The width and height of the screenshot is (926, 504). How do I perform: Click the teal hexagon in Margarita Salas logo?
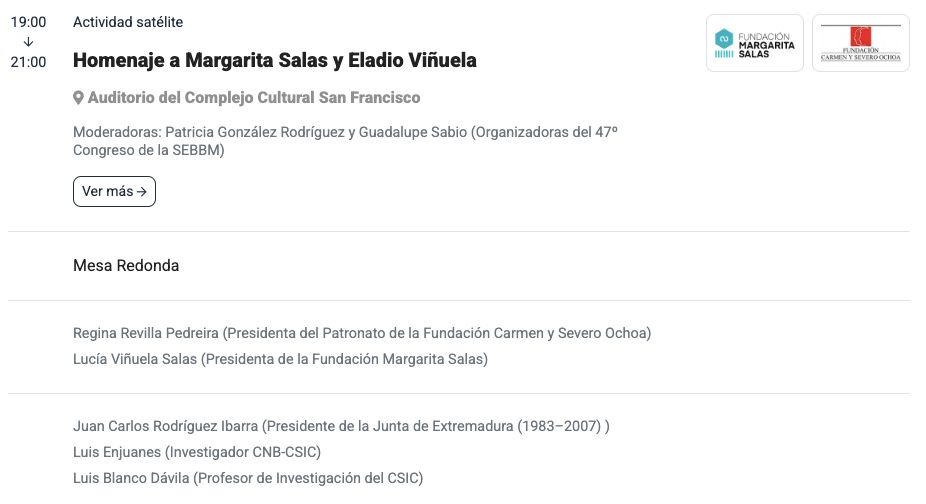coord(724,37)
